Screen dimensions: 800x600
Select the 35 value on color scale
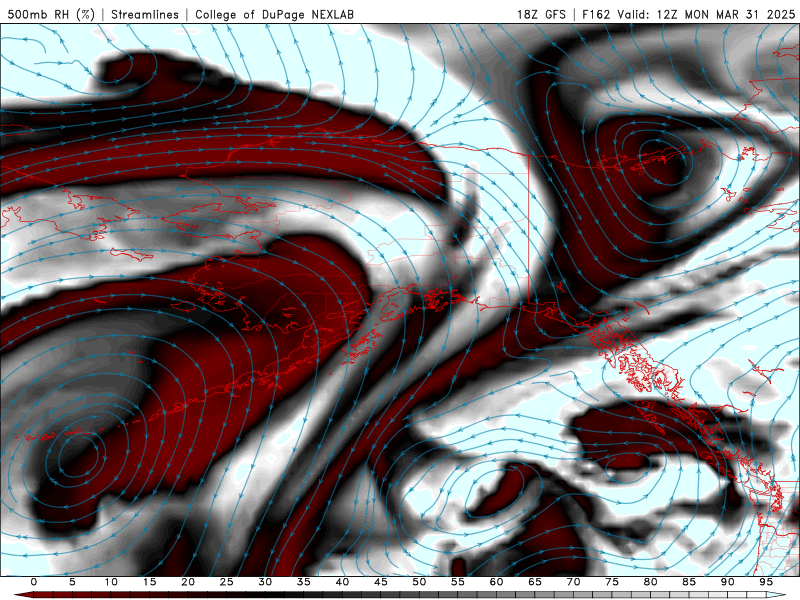click(x=304, y=582)
